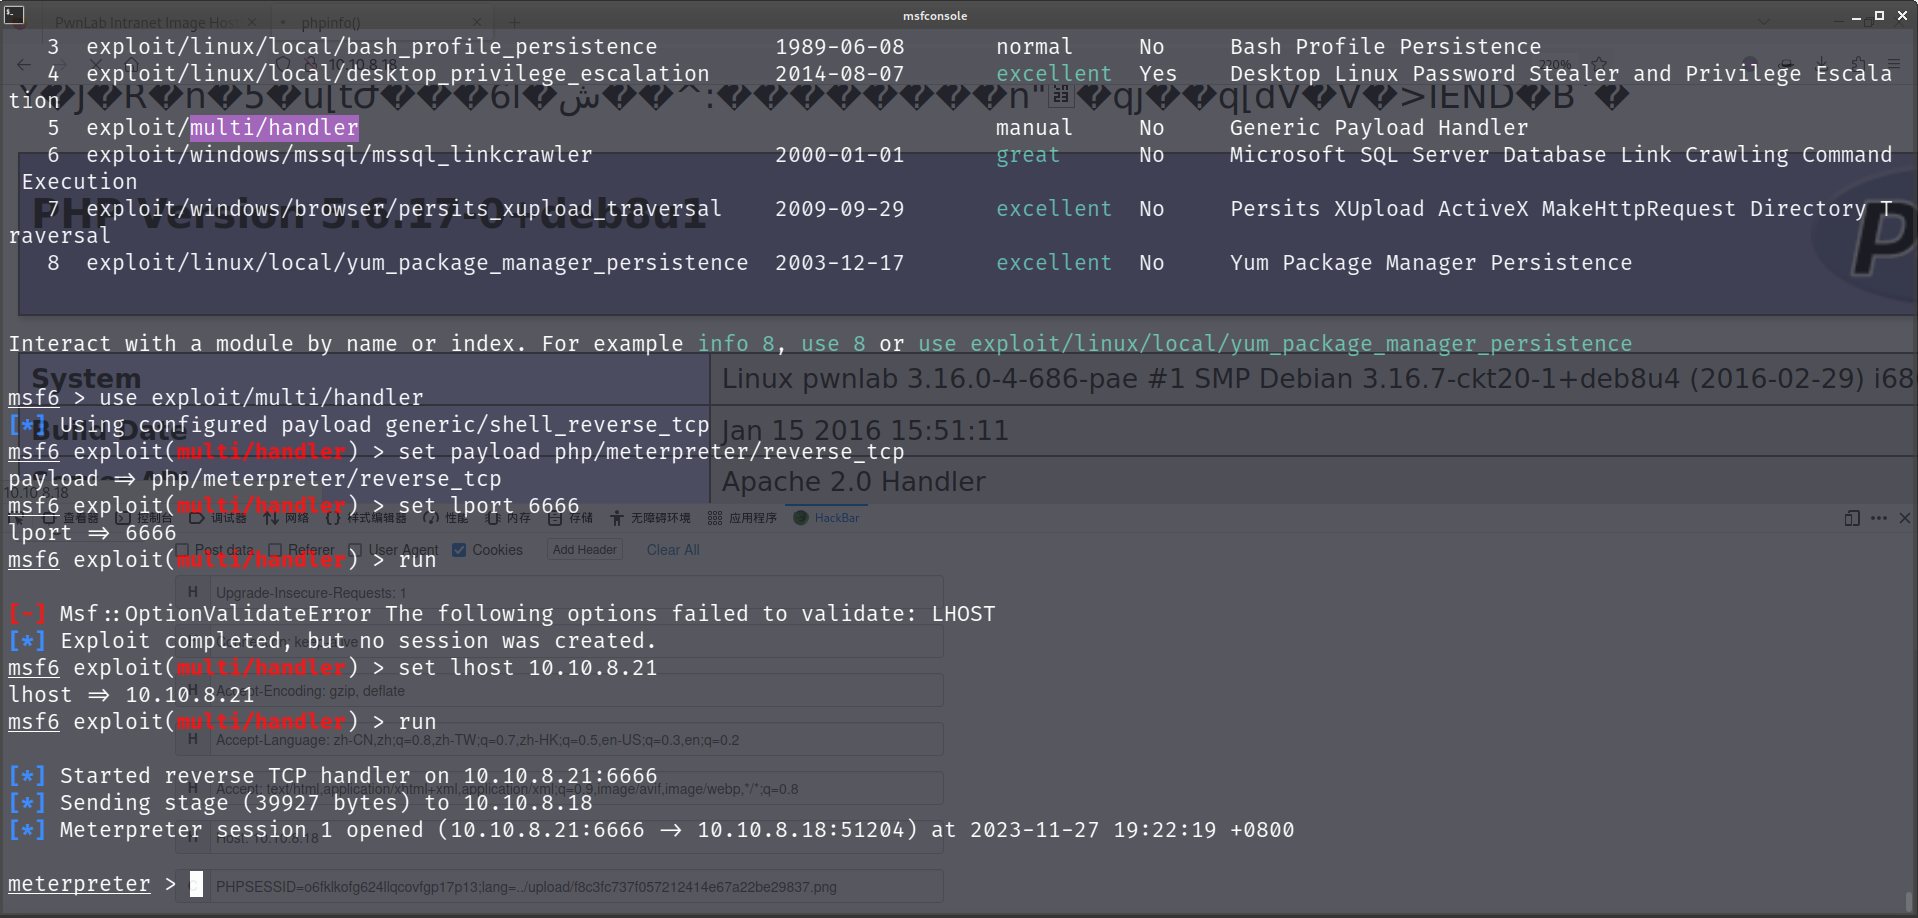
Task: Close the PwnLab Intranet Image Host tab in Firefox
Action: [x=252, y=22]
